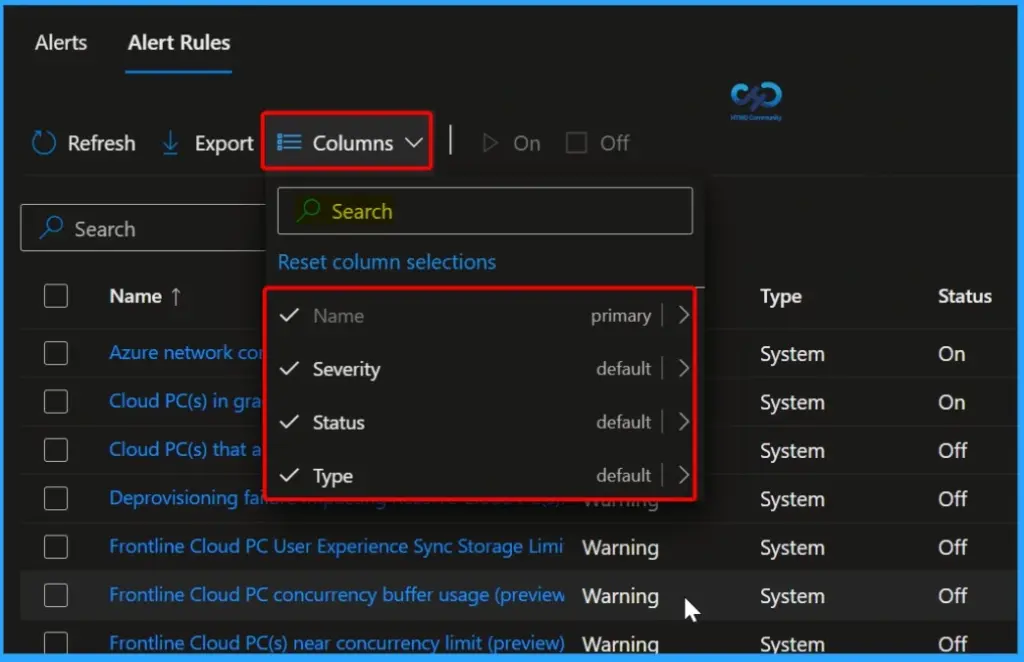Screen dimensions: 1024x662
Task: Expand the Type column options chevron
Action: [x=683, y=475]
